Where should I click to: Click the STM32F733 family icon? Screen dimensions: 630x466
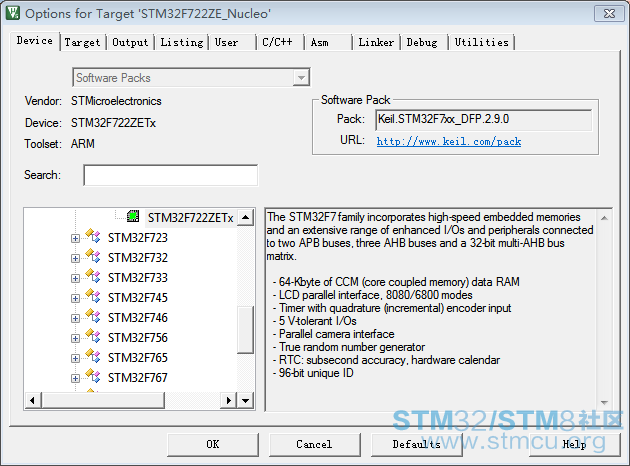[x=93, y=276]
